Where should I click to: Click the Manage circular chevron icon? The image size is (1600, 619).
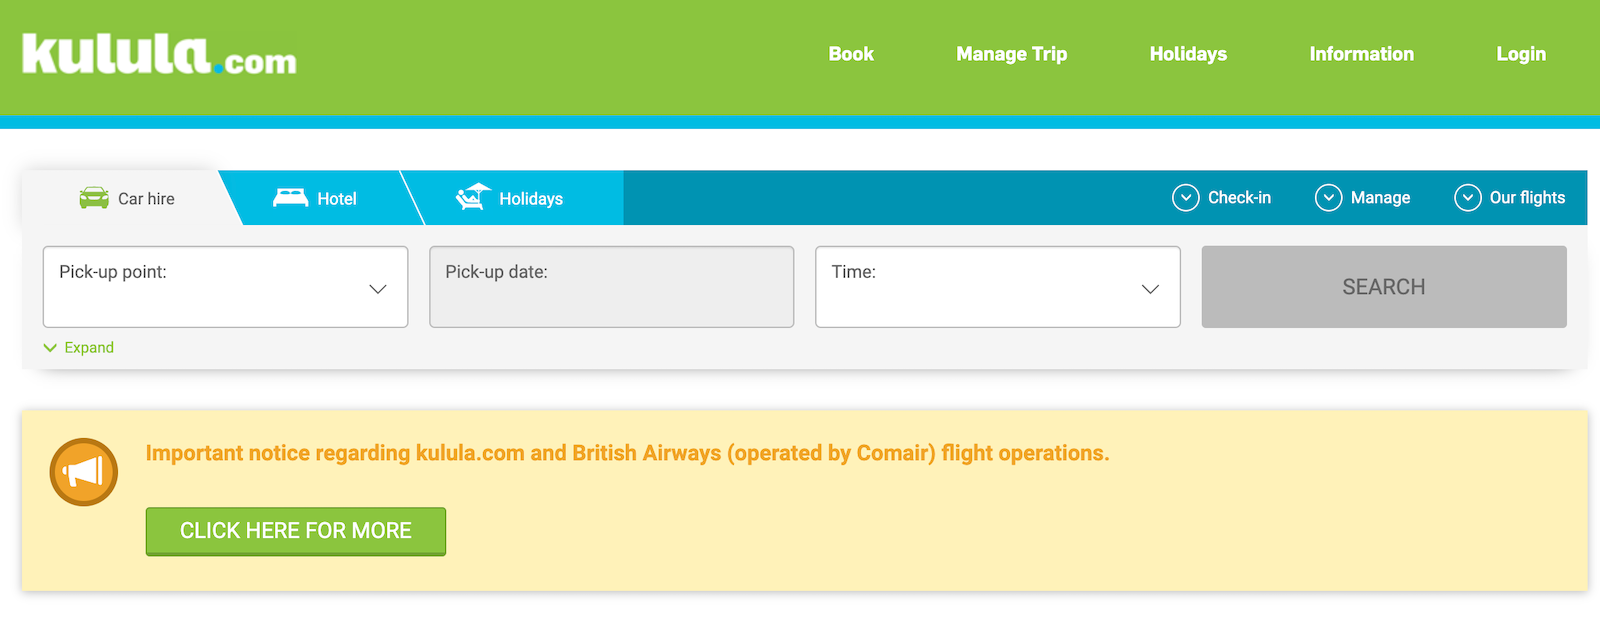(x=1328, y=197)
